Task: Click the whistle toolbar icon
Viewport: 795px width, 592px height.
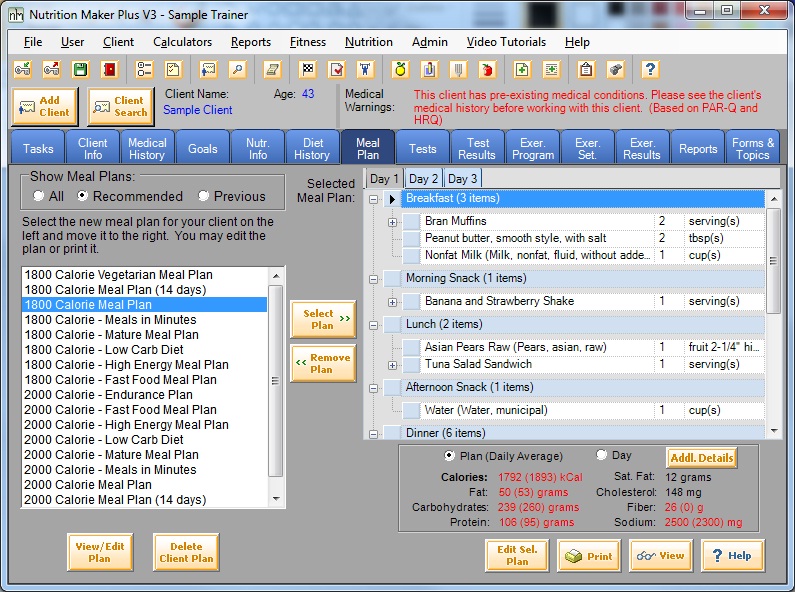Action: click(615, 69)
